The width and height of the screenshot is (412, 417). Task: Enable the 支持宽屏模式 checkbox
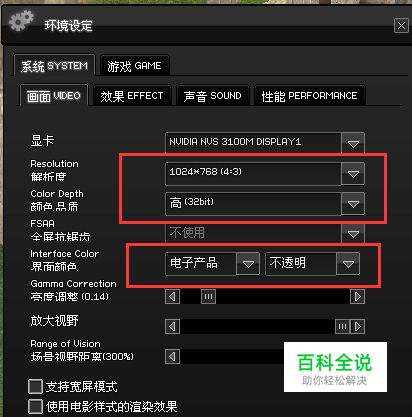click(x=35, y=387)
